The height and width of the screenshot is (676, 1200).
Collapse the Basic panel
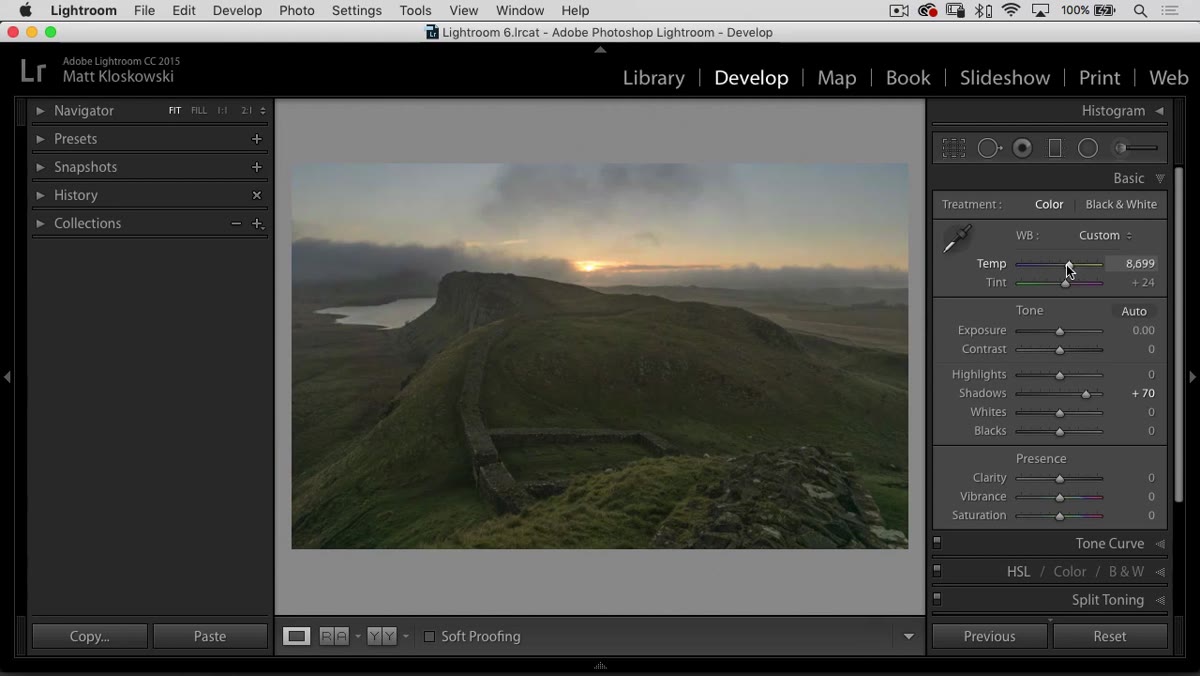(1160, 179)
